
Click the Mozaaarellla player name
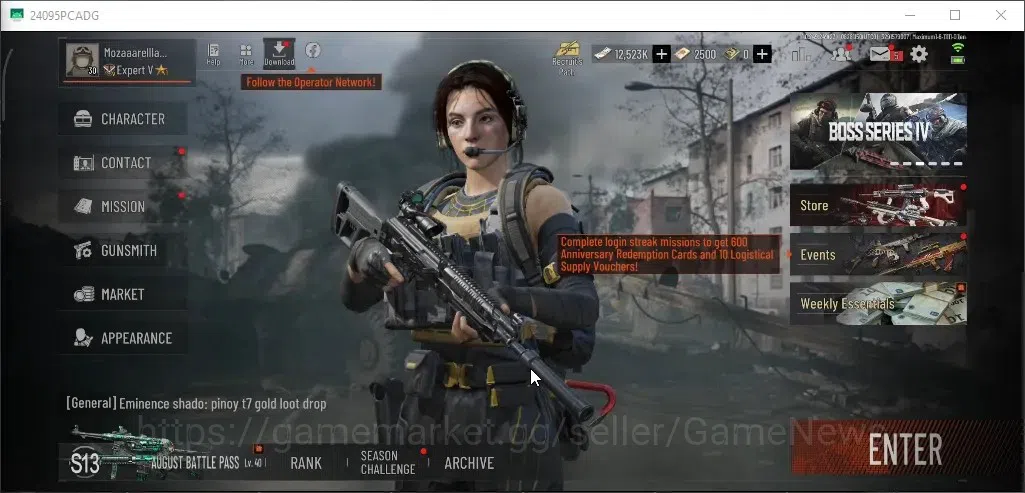[135, 52]
